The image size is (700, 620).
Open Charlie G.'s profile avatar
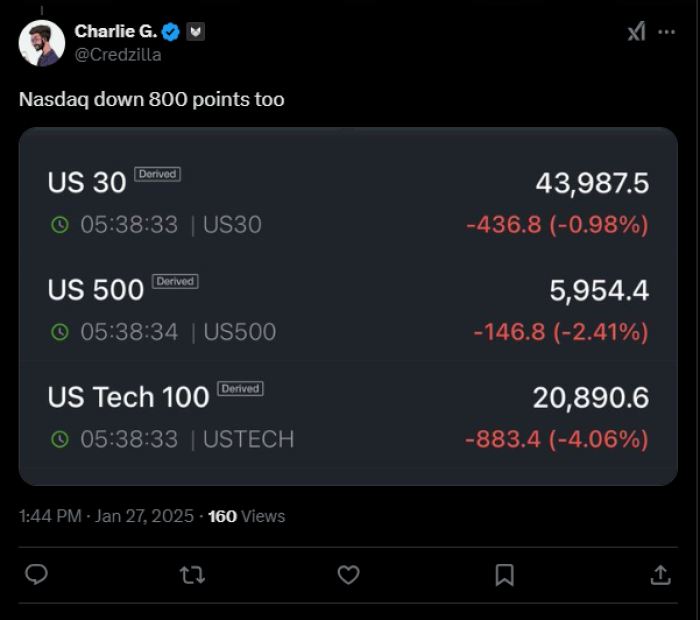click(x=42, y=43)
